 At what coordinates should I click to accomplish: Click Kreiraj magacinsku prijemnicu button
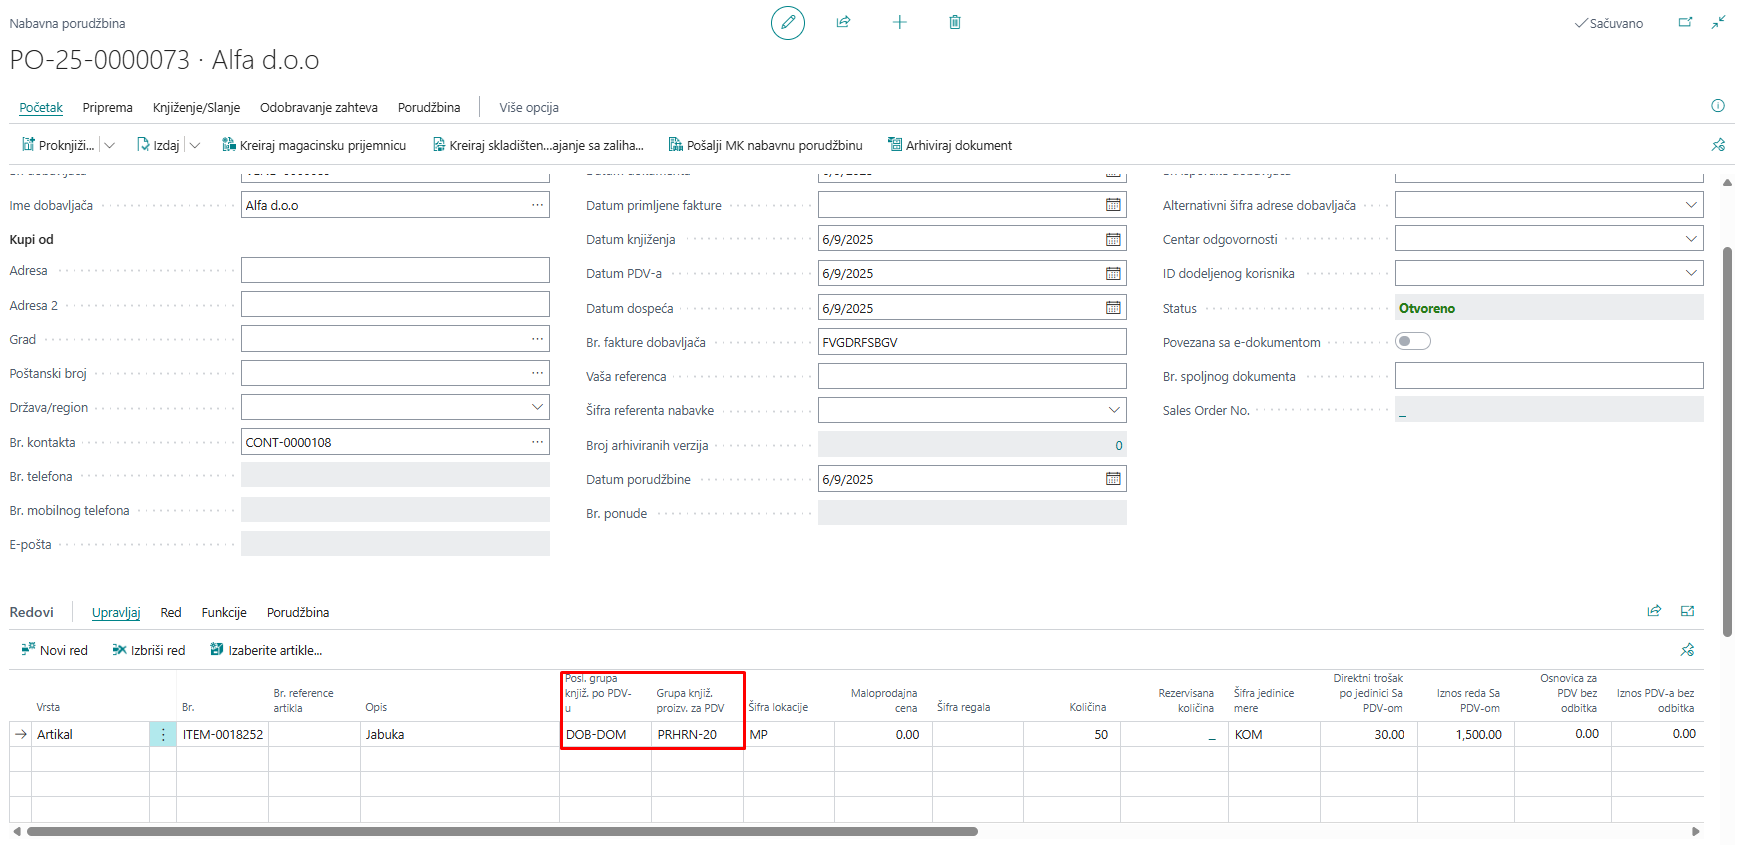tap(314, 145)
